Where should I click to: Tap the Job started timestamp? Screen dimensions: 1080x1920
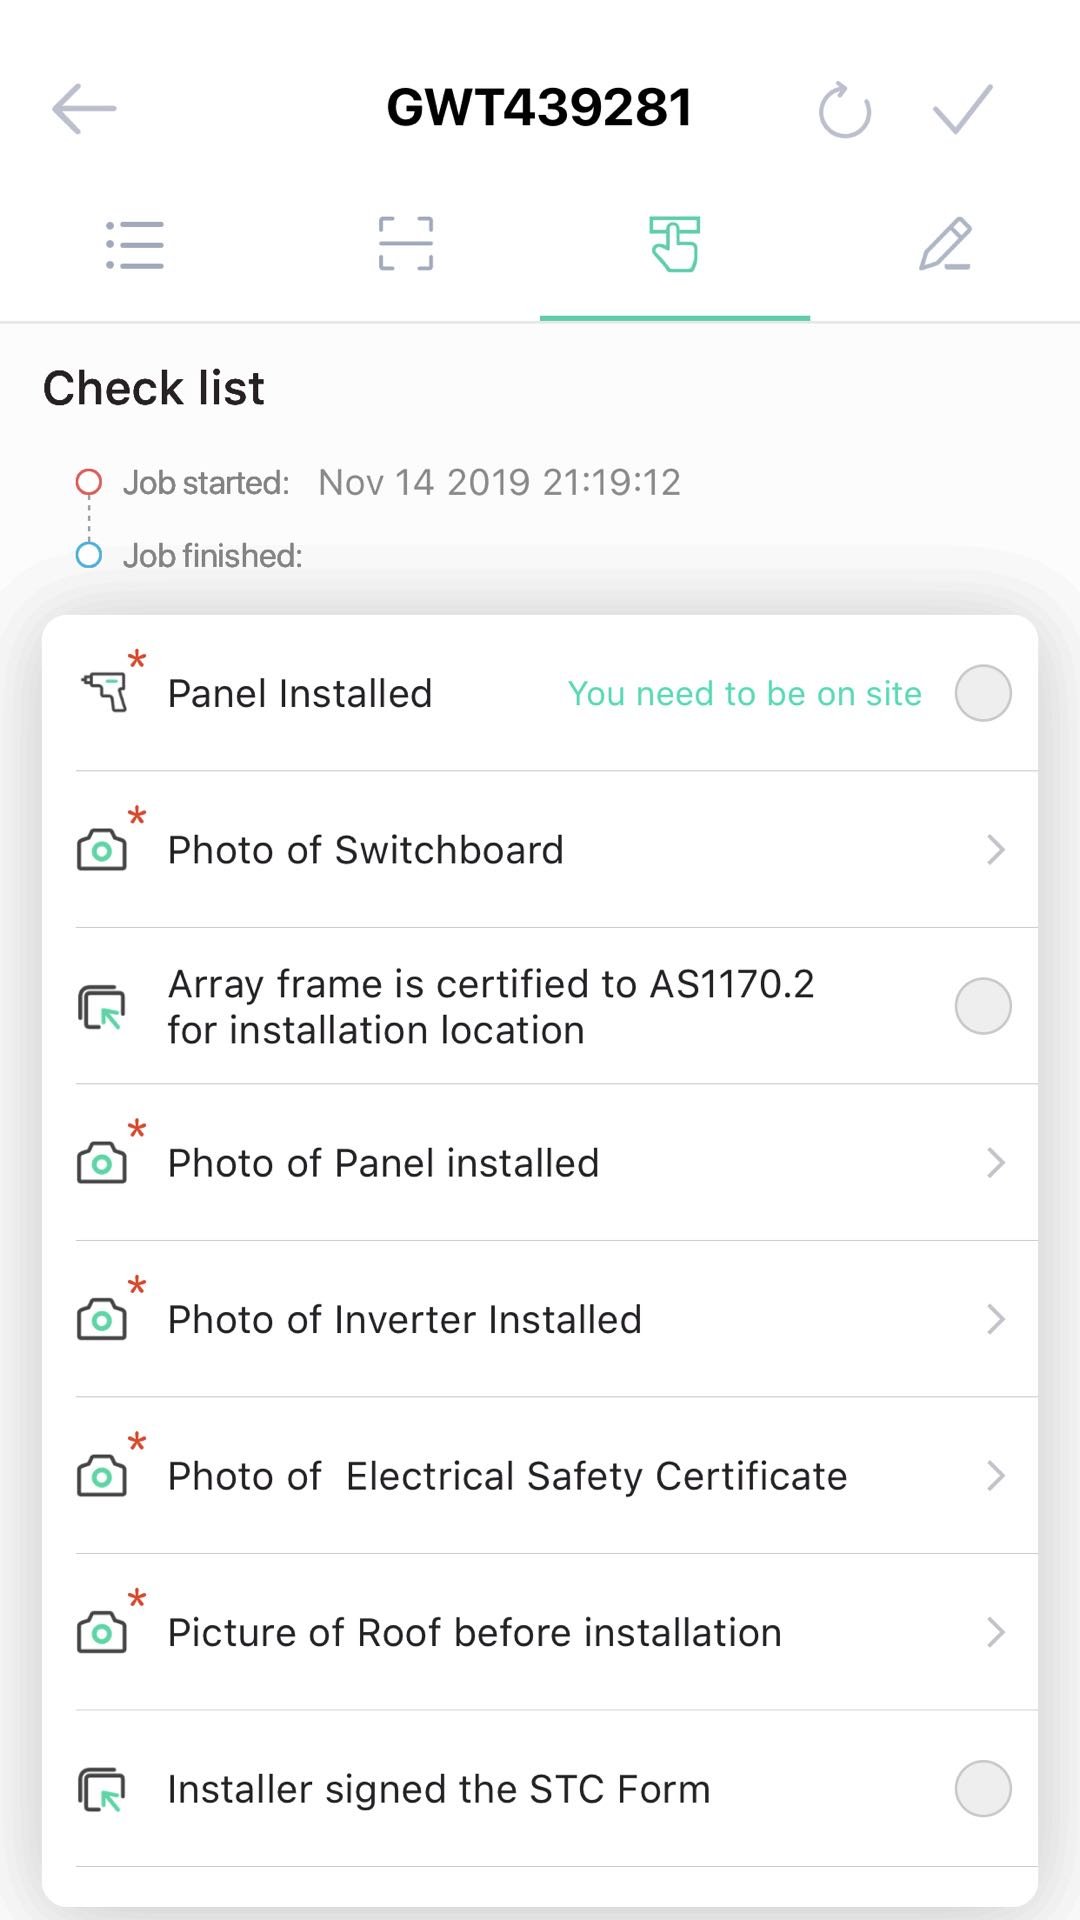click(498, 482)
